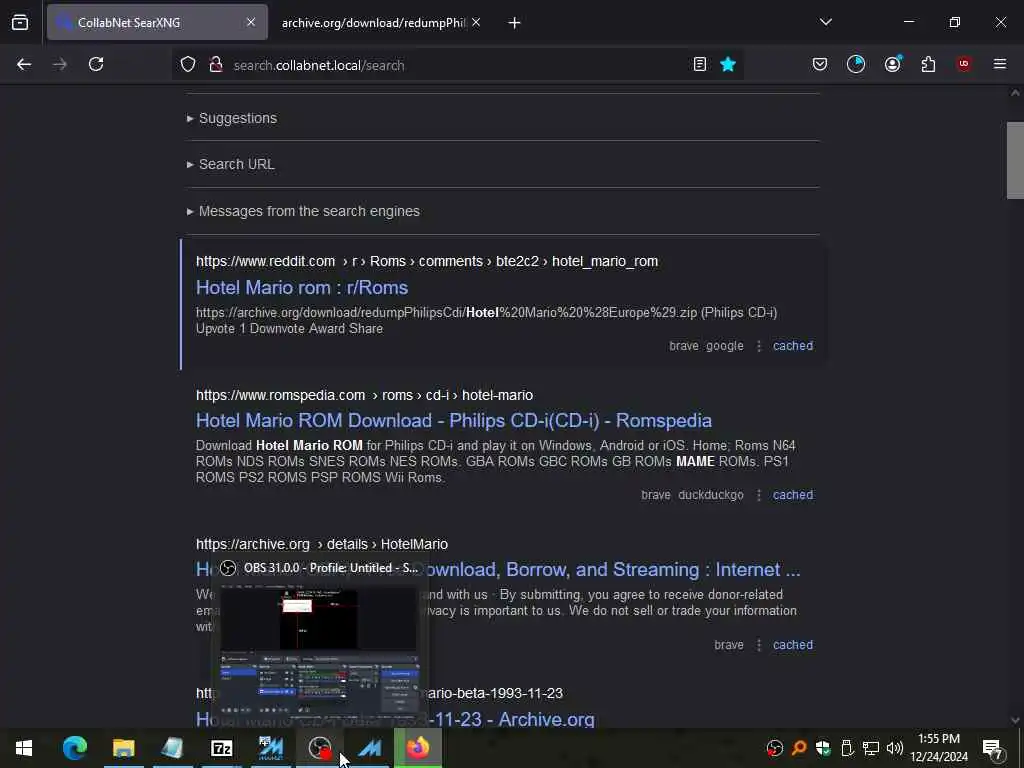Screen dimensions: 1024x768
Task: Open Windows Security shield tray icon
Action: (x=823, y=748)
